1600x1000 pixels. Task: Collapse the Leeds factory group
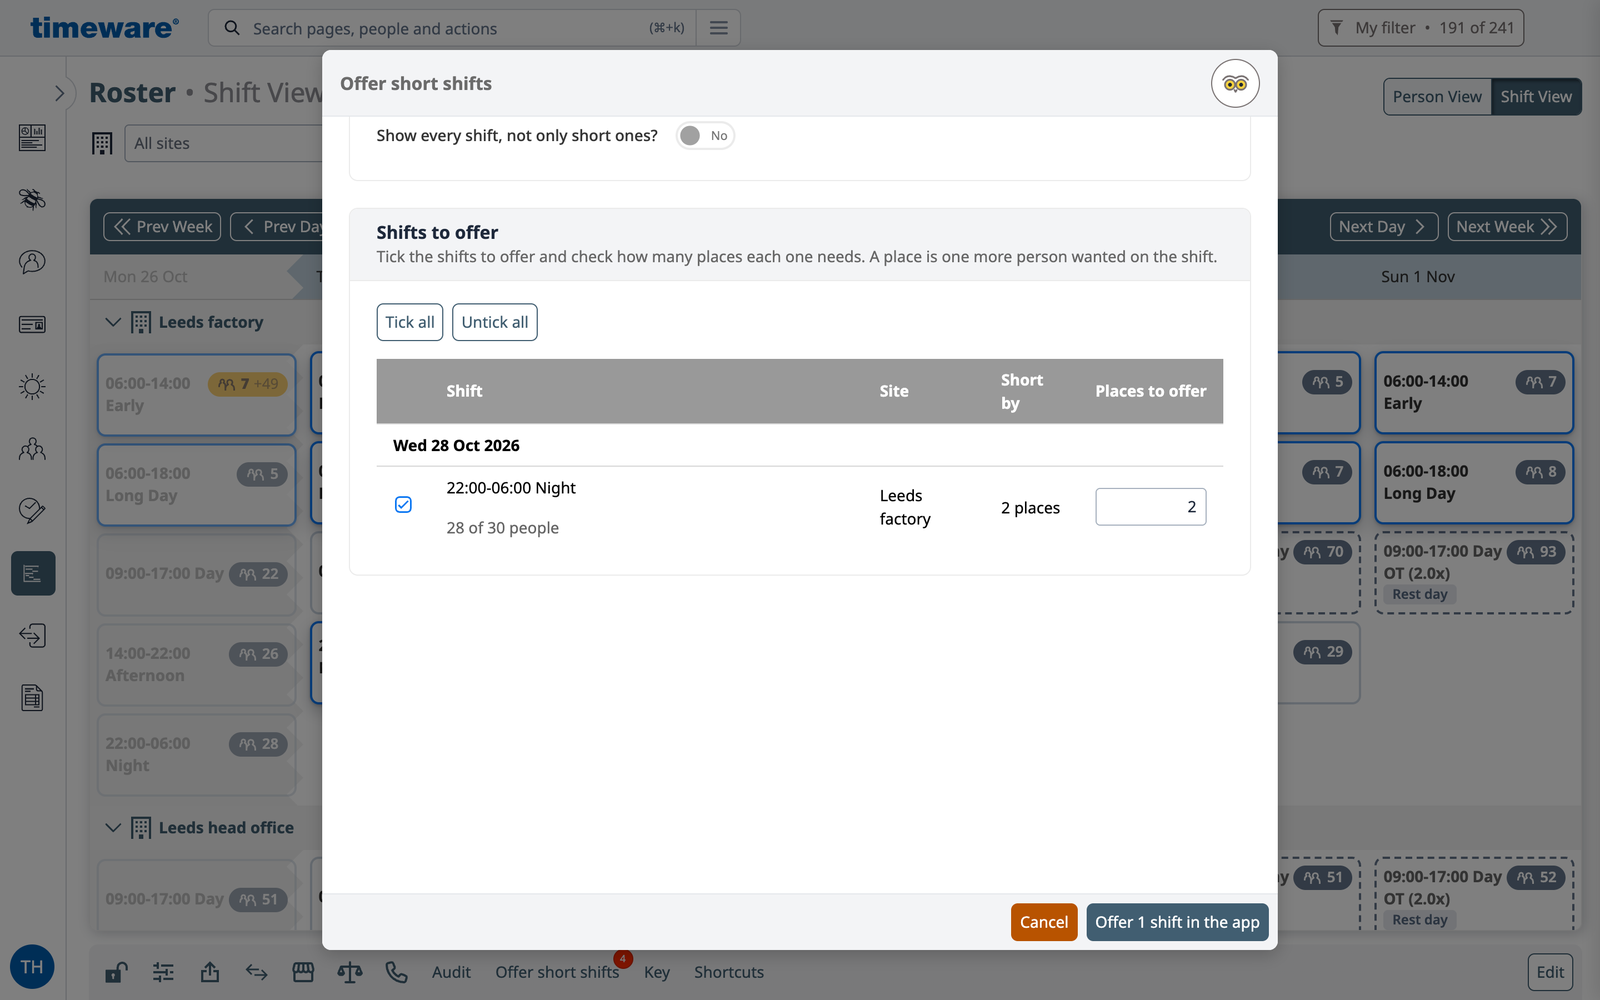[113, 322]
